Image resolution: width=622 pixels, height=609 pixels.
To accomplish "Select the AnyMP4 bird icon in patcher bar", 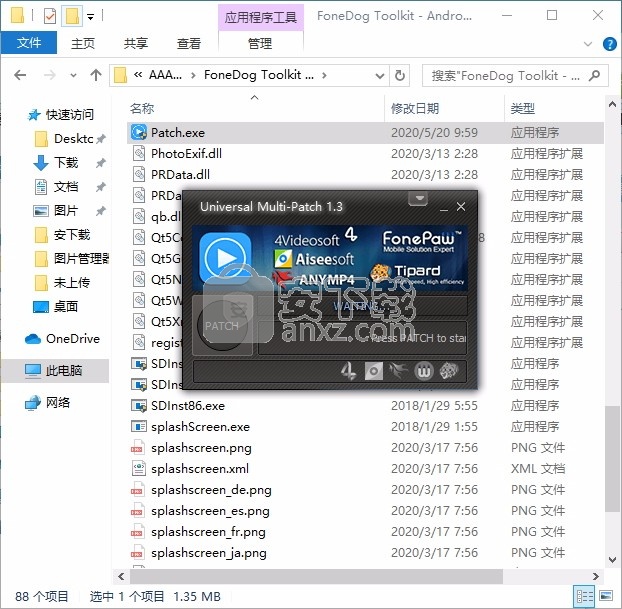I will (x=398, y=371).
